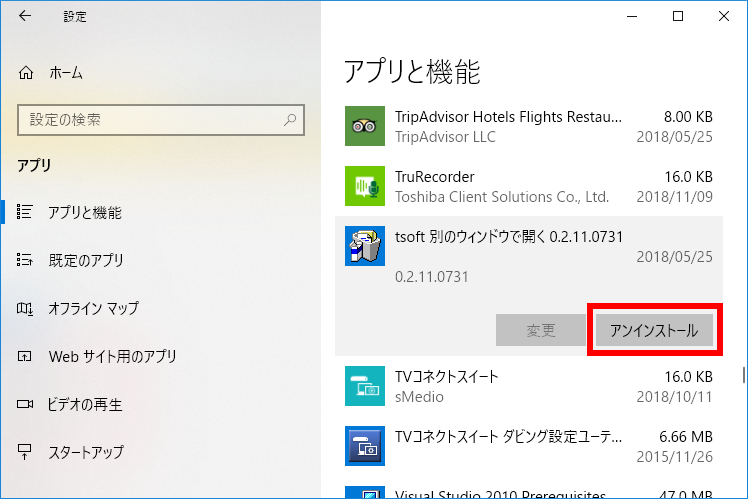Click the 8.00 KB size value
The height and width of the screenshot is (499, 748).
(688, 117)
